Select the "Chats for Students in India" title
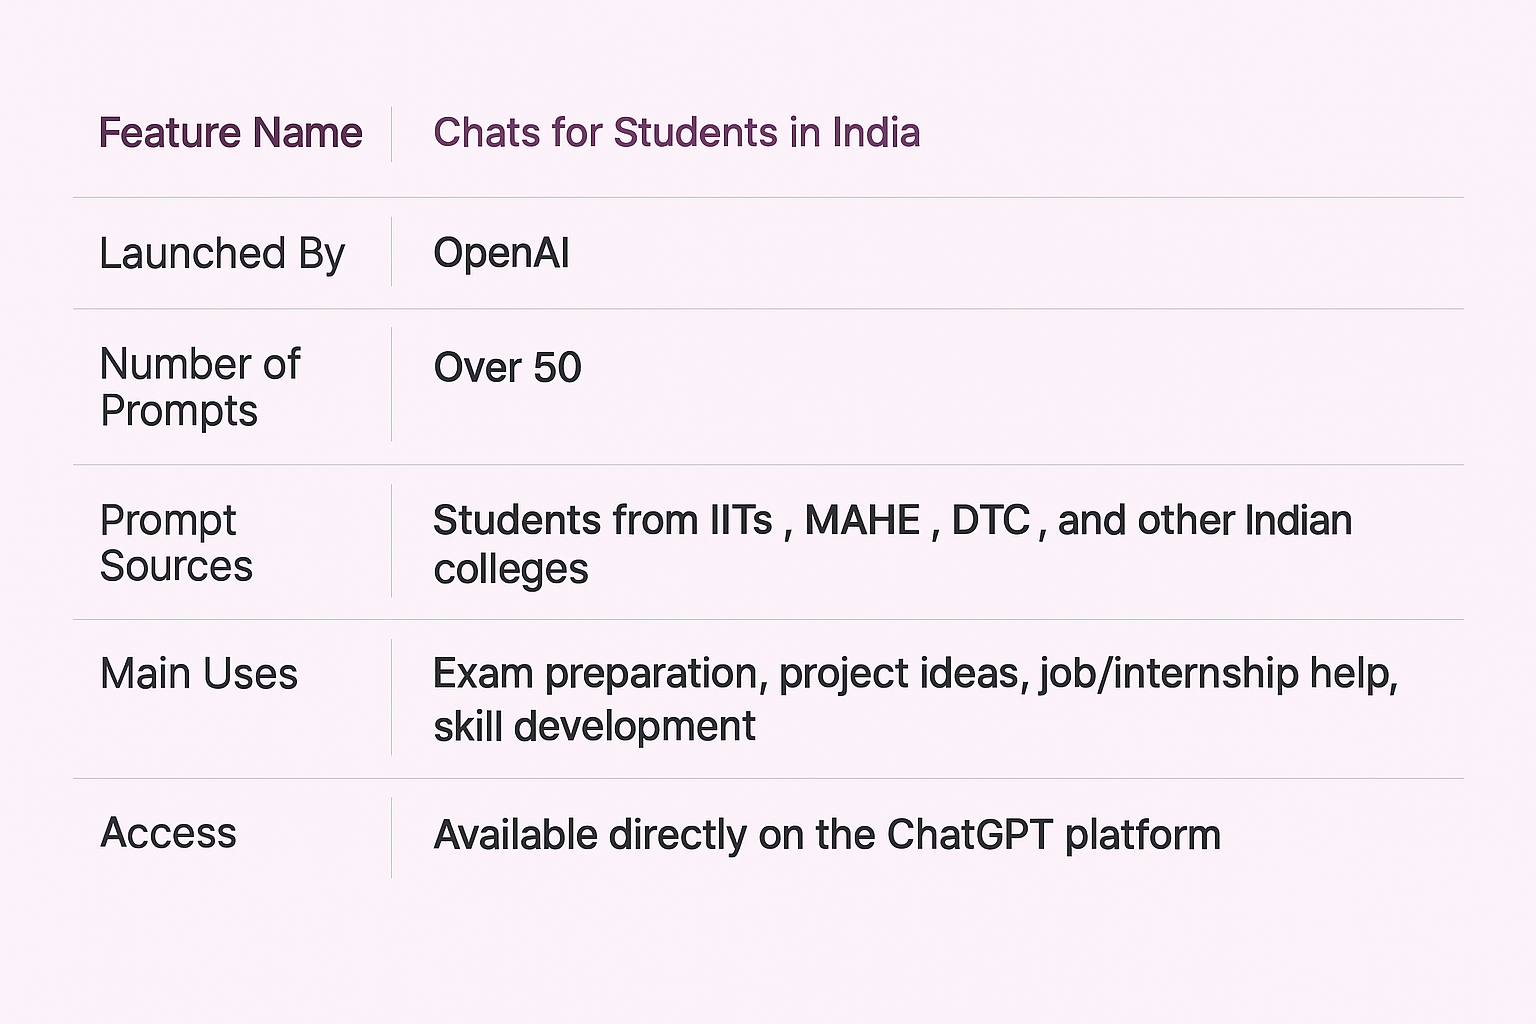This screenshot has height=1024, width=1536. point(676,133)
